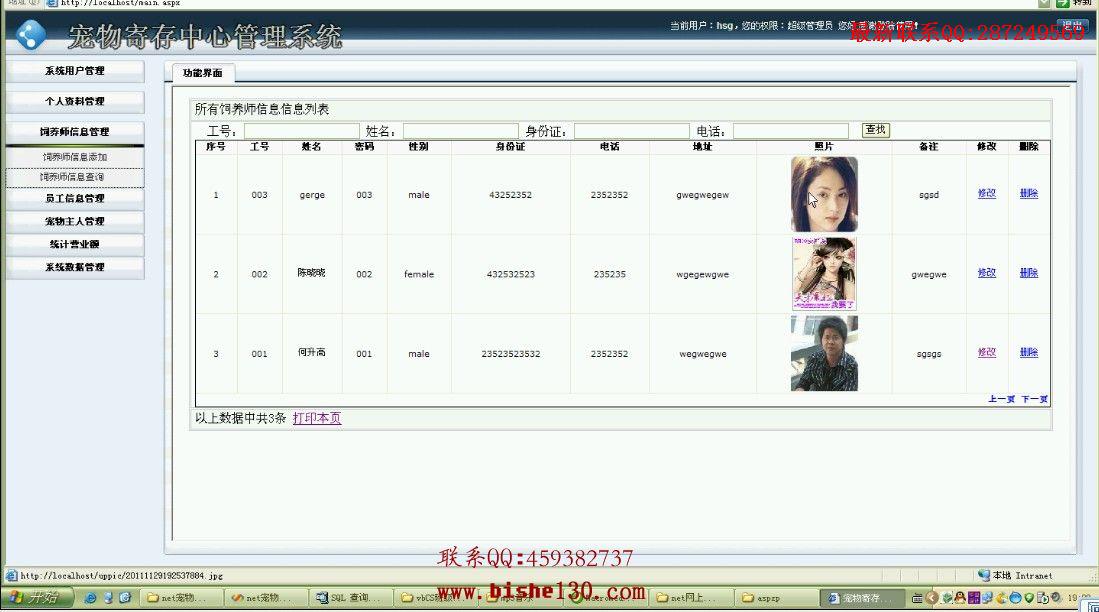The image size is (1099, 612).
Task: Select 饲养师信息查询 submenu item
Action: pos(75,177)
